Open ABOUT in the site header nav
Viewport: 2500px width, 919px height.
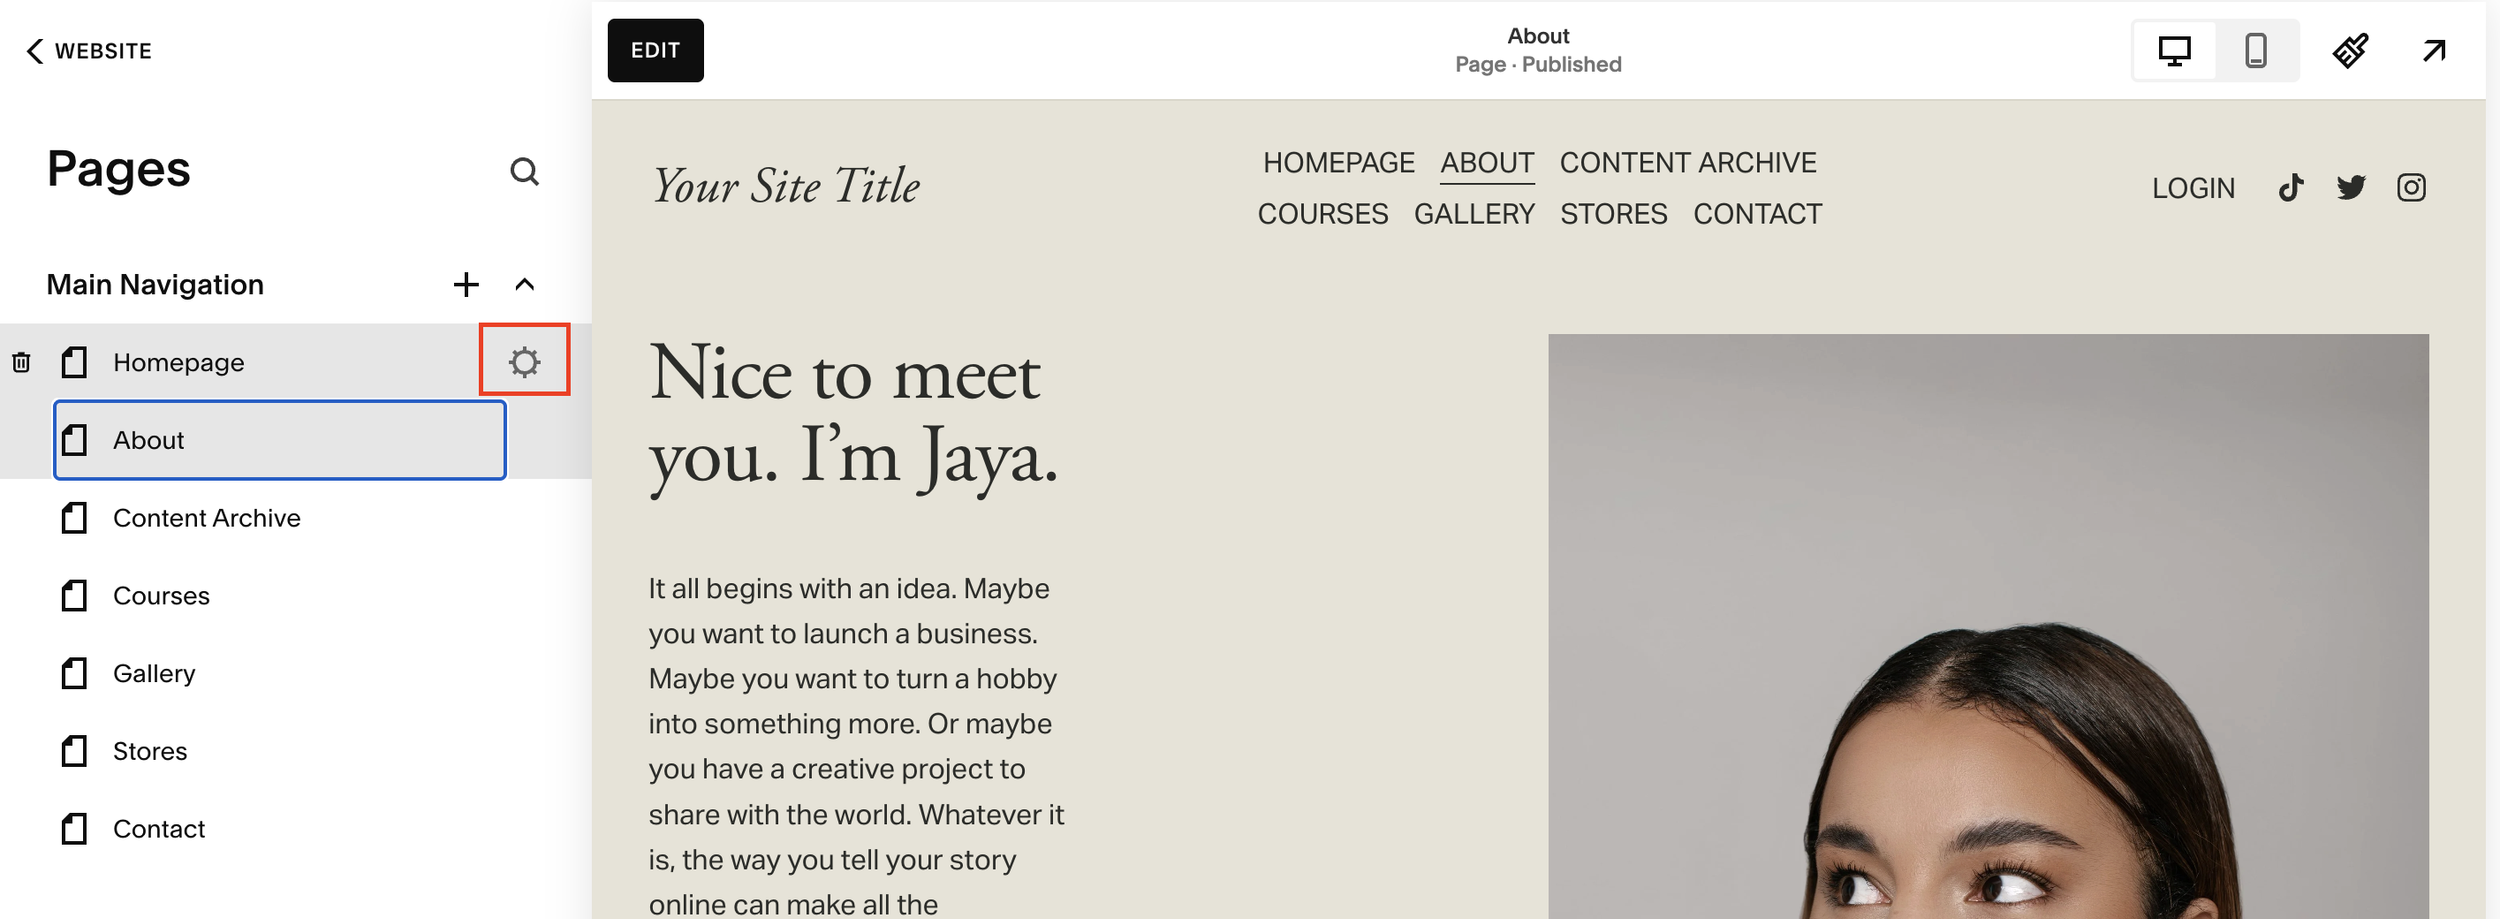pyautogui.click(x=1487, y=163)
